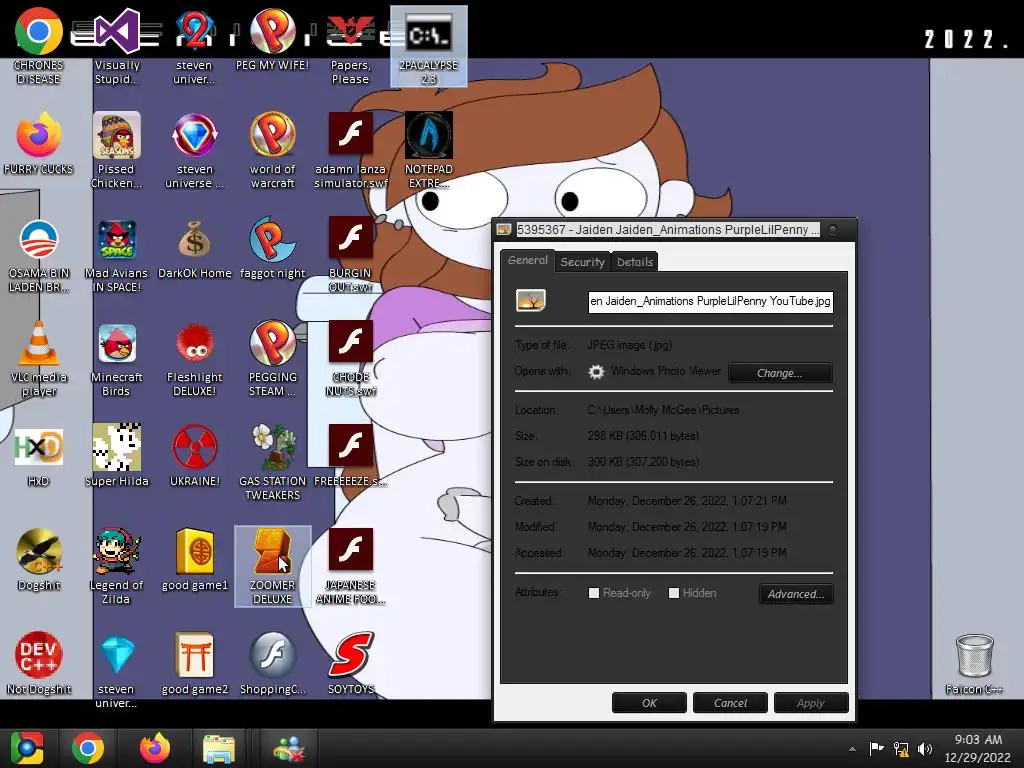Confirm the Properties dialog with OK
1024x768 pixels.
click(x=649, y=703)
